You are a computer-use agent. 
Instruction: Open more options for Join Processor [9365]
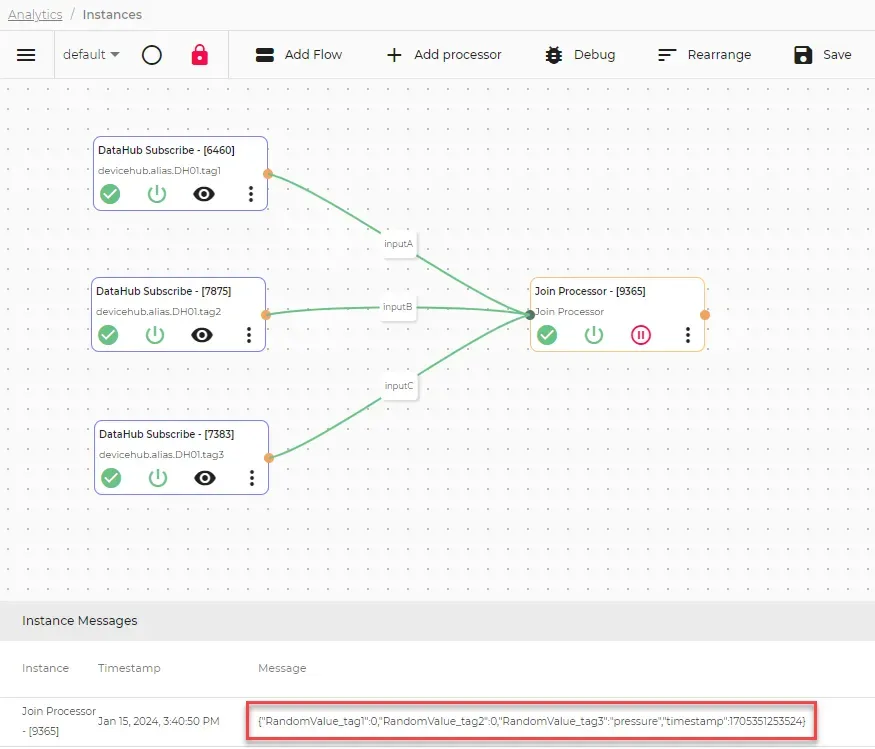(688, 335)
